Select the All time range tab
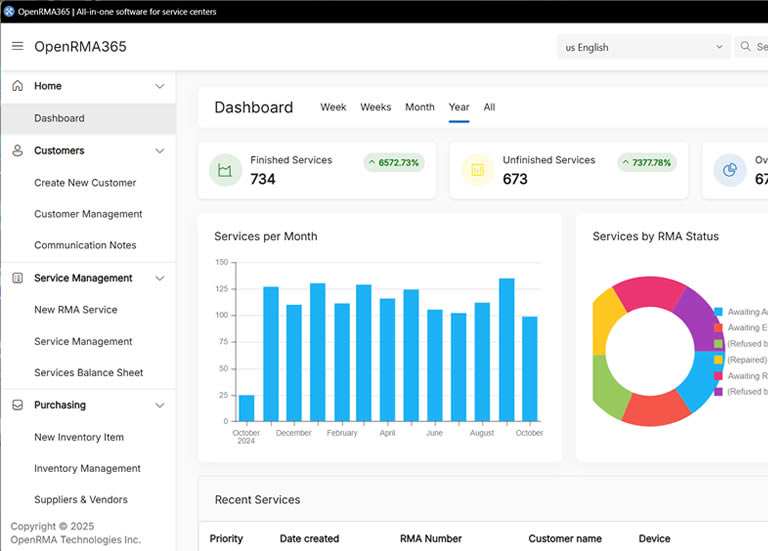This screenshot has height=551, width=768. pos(489,107)
